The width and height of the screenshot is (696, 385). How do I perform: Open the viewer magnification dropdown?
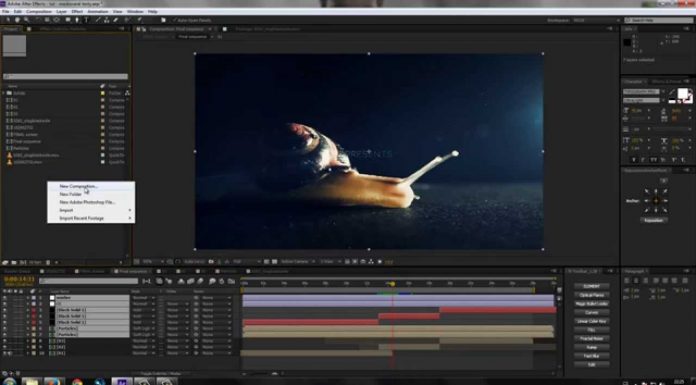coord(153,262)
